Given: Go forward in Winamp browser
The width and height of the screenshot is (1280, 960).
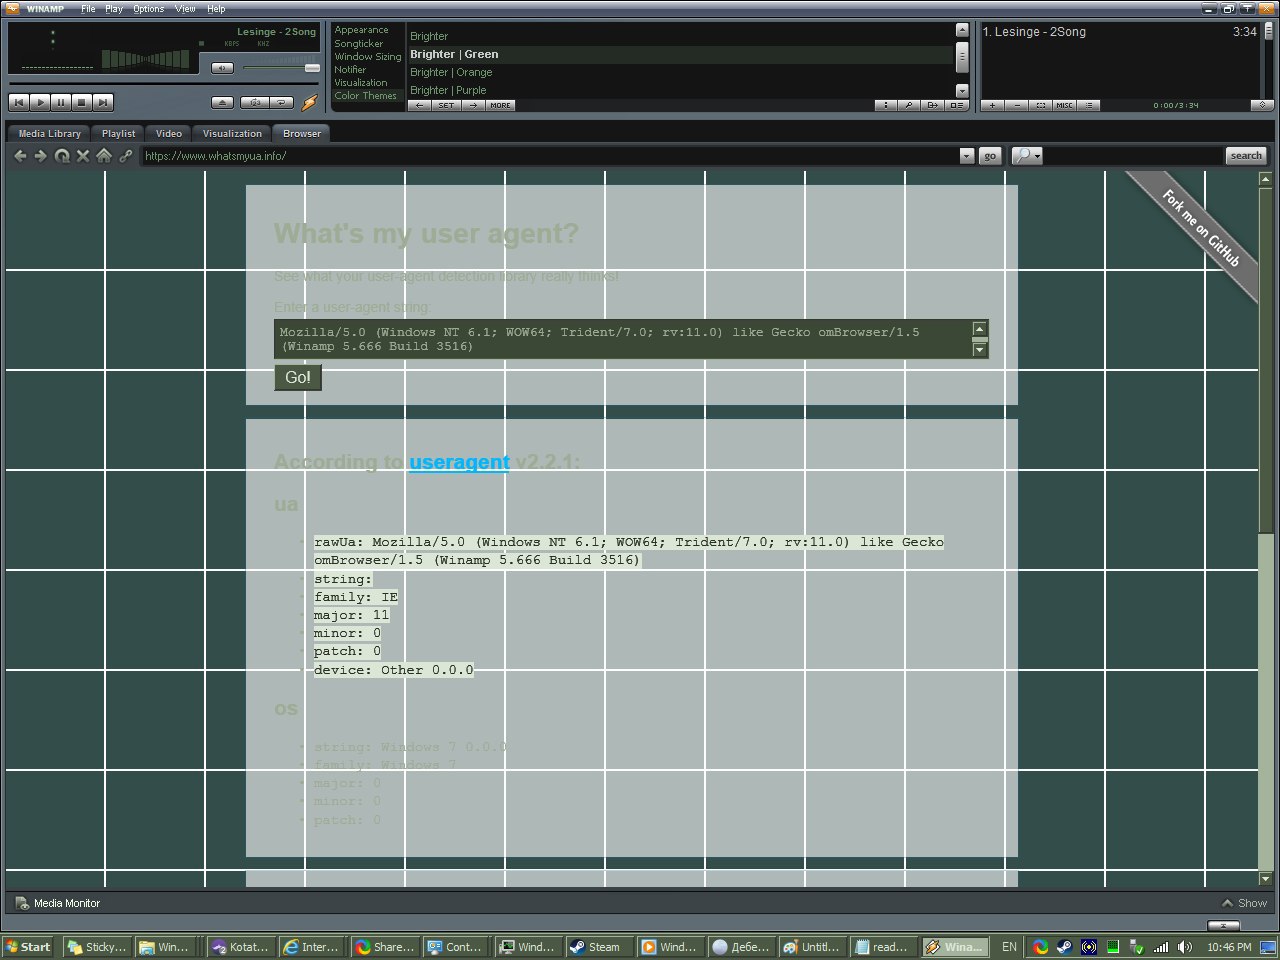Looking at the screenshot, I should point(41,155).
